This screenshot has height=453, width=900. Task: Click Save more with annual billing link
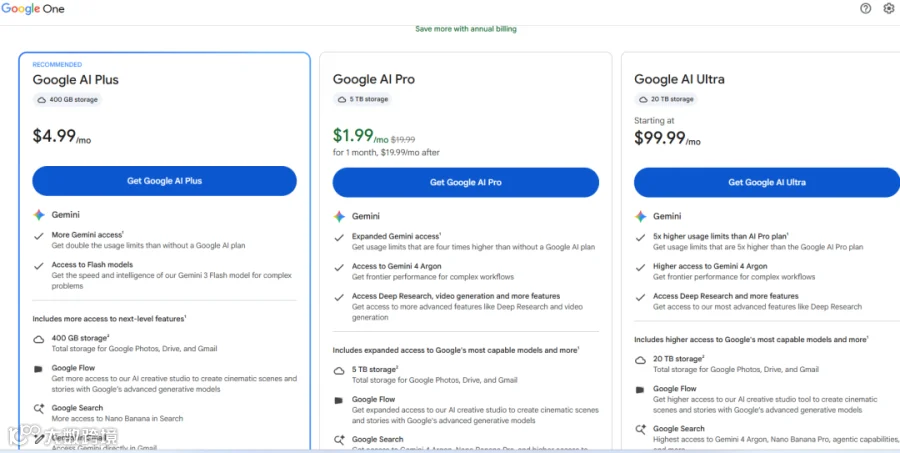pyautogui.click(x=465, y=29)
